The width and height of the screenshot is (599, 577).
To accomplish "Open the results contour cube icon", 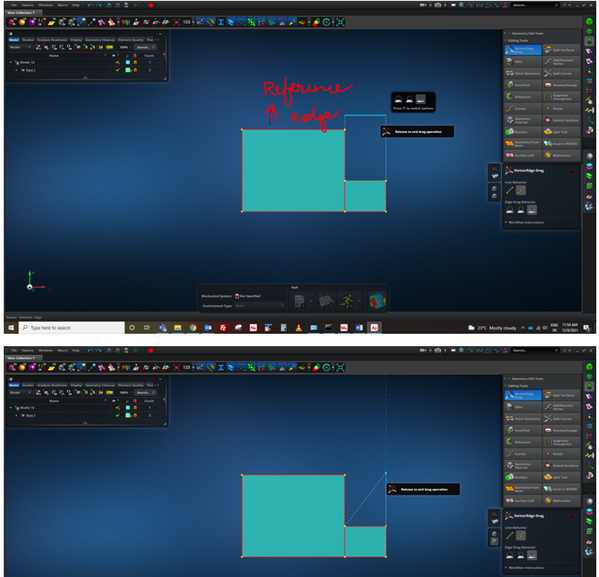I will (x=377, y=301).
